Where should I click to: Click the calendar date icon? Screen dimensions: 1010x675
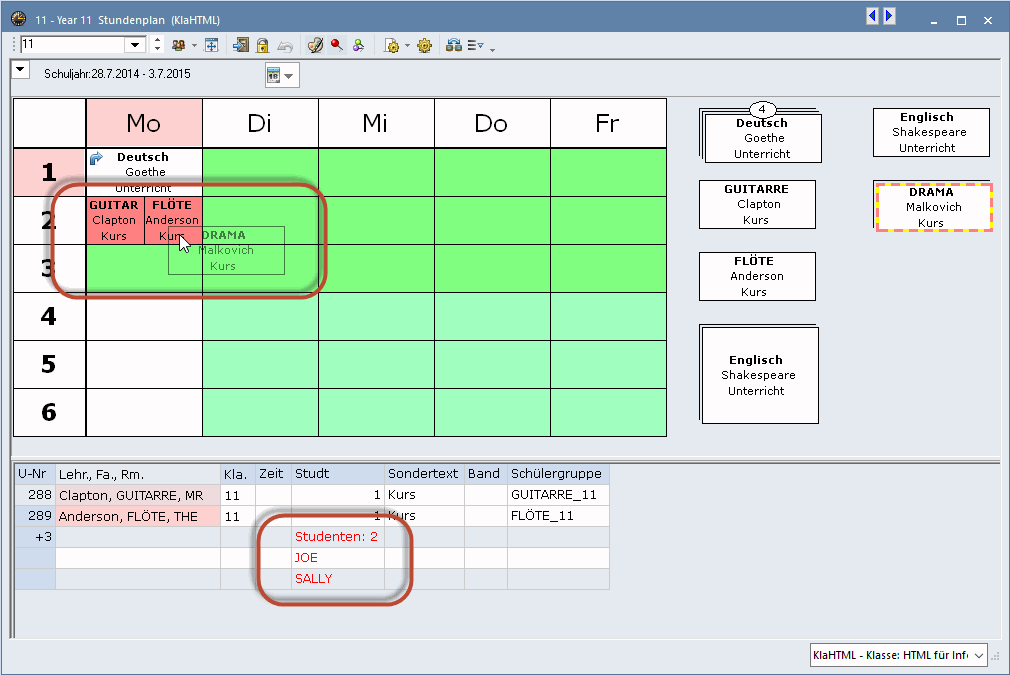point(274,75)
